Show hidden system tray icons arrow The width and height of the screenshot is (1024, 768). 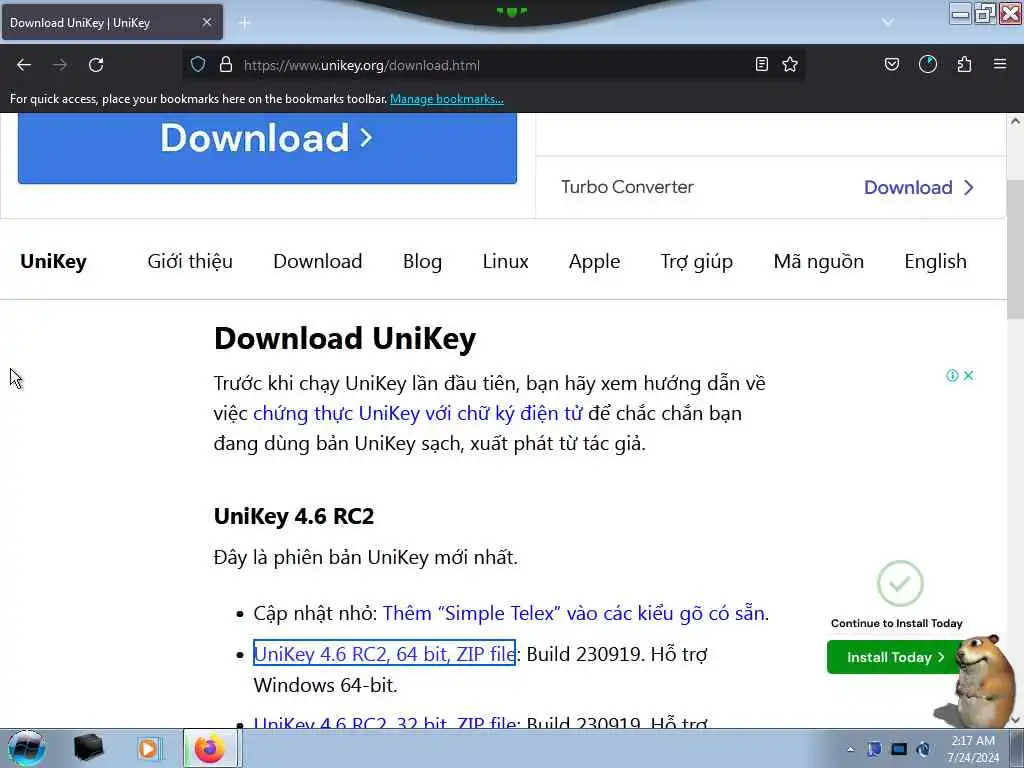pos(850,750)
